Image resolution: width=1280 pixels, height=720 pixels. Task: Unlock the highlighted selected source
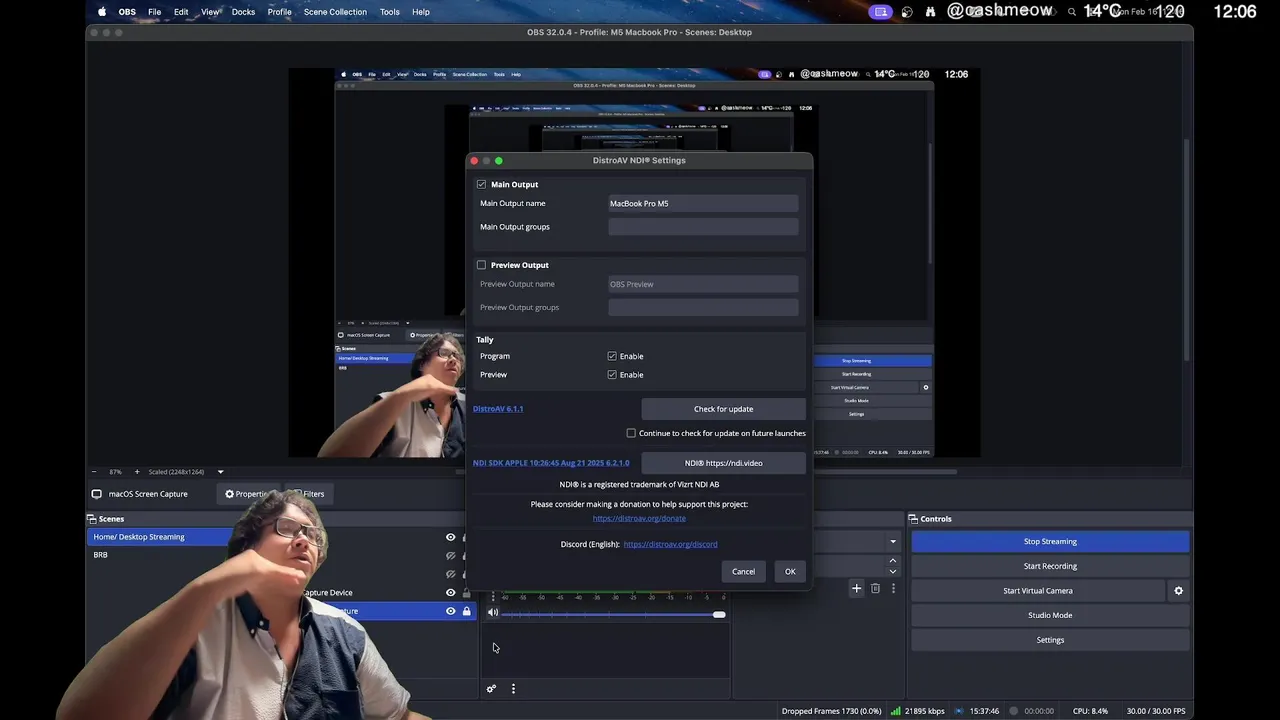coord(466,611)
